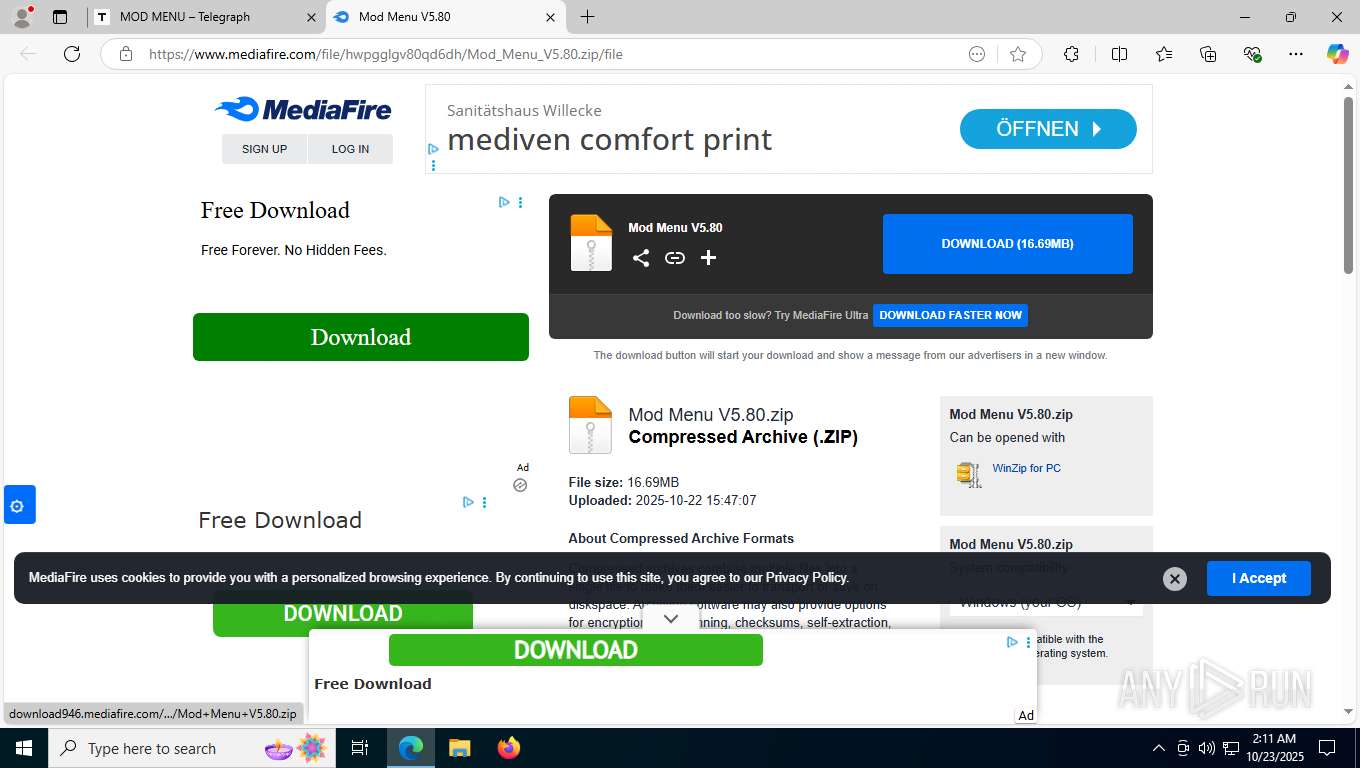Open Browser essentials heart icon

1252,54
